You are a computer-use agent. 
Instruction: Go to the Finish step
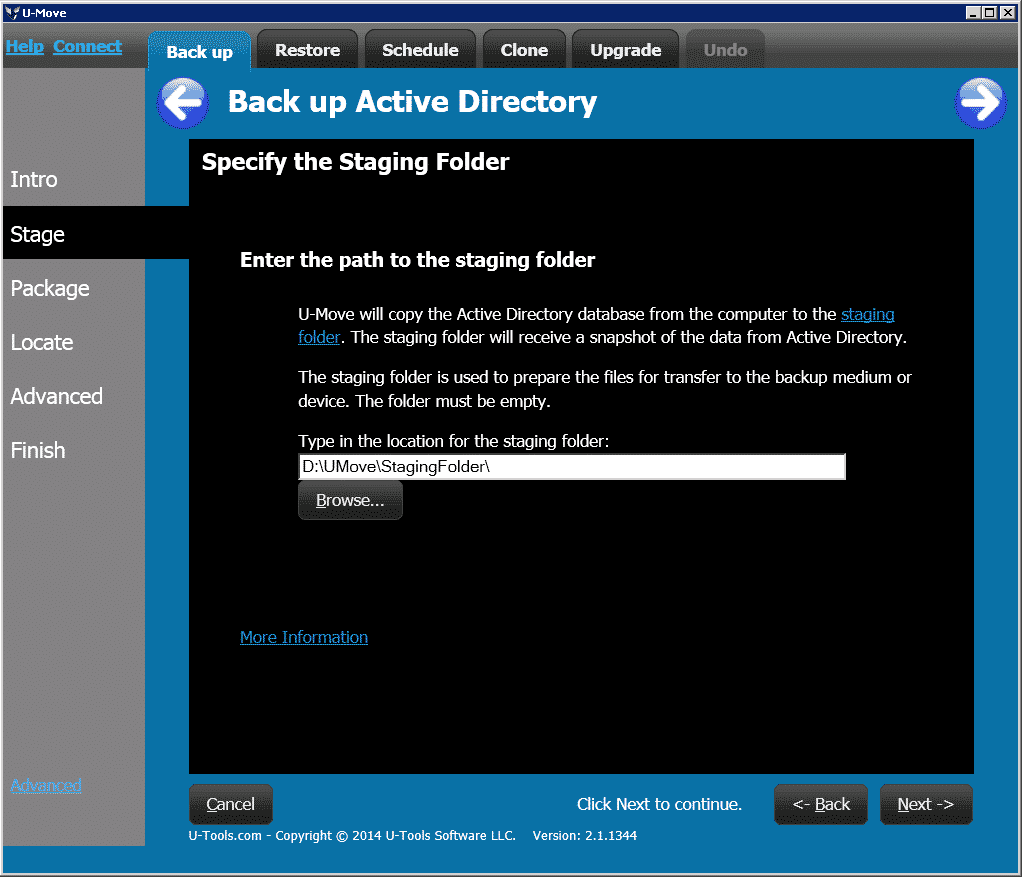[x=38, y=450]
